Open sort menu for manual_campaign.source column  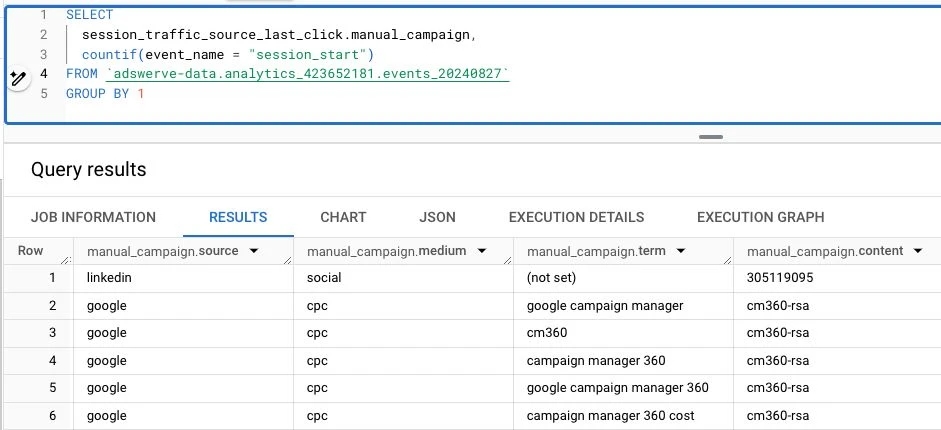(x=253, y=251)
